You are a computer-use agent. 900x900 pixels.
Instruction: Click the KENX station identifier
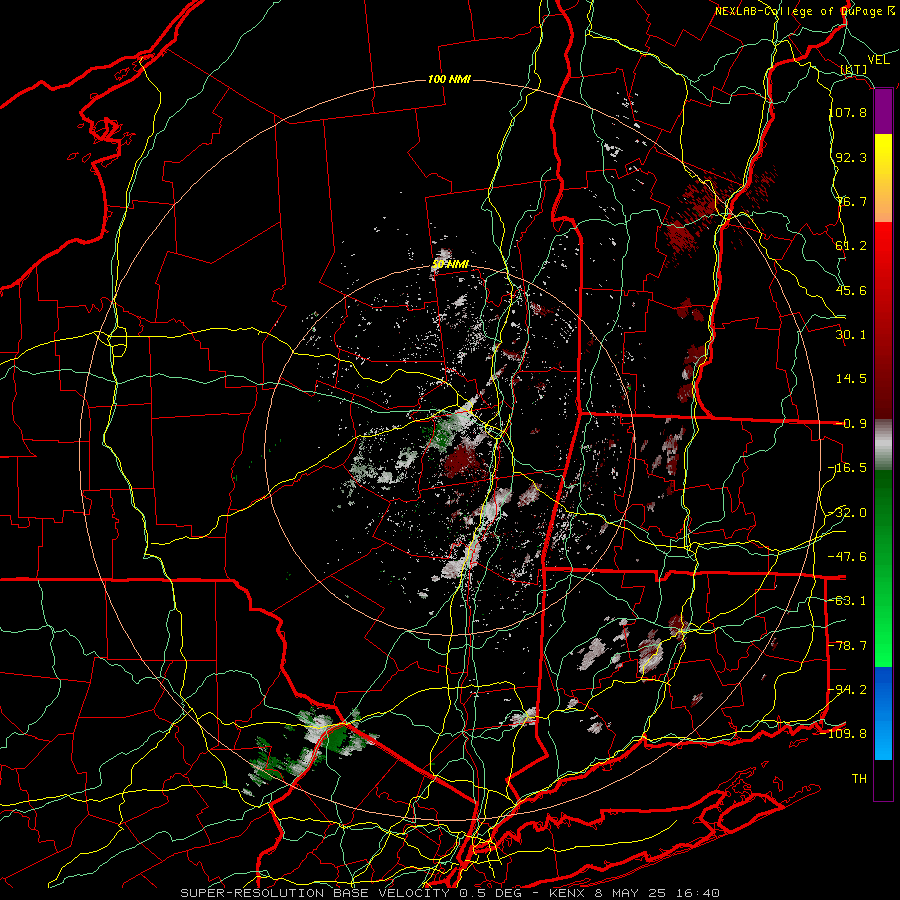569,893
